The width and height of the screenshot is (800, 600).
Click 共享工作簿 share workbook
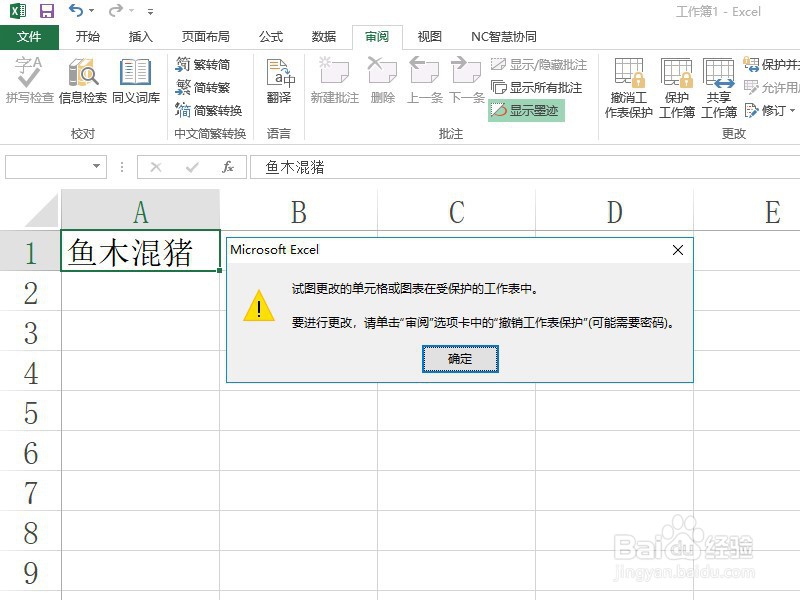coord(718,88)
